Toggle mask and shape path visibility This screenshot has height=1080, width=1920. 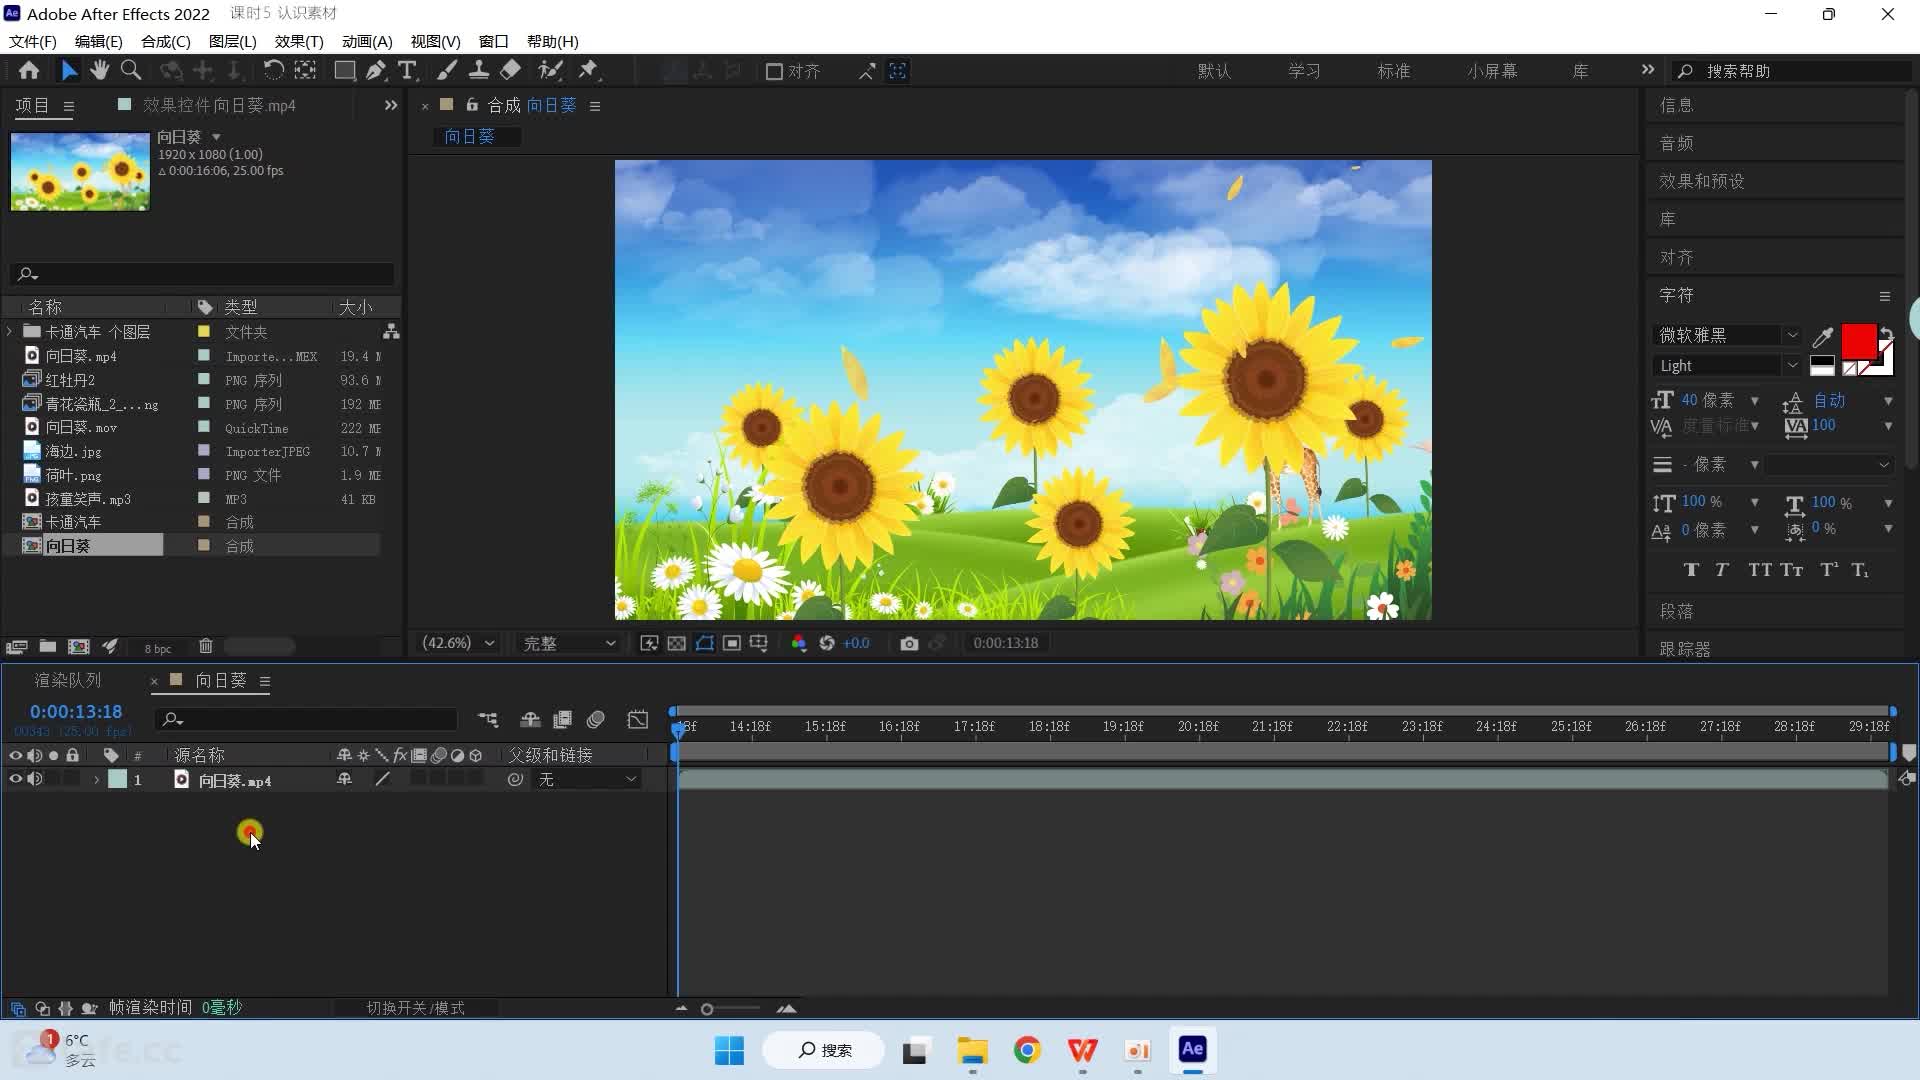point(705,643)
